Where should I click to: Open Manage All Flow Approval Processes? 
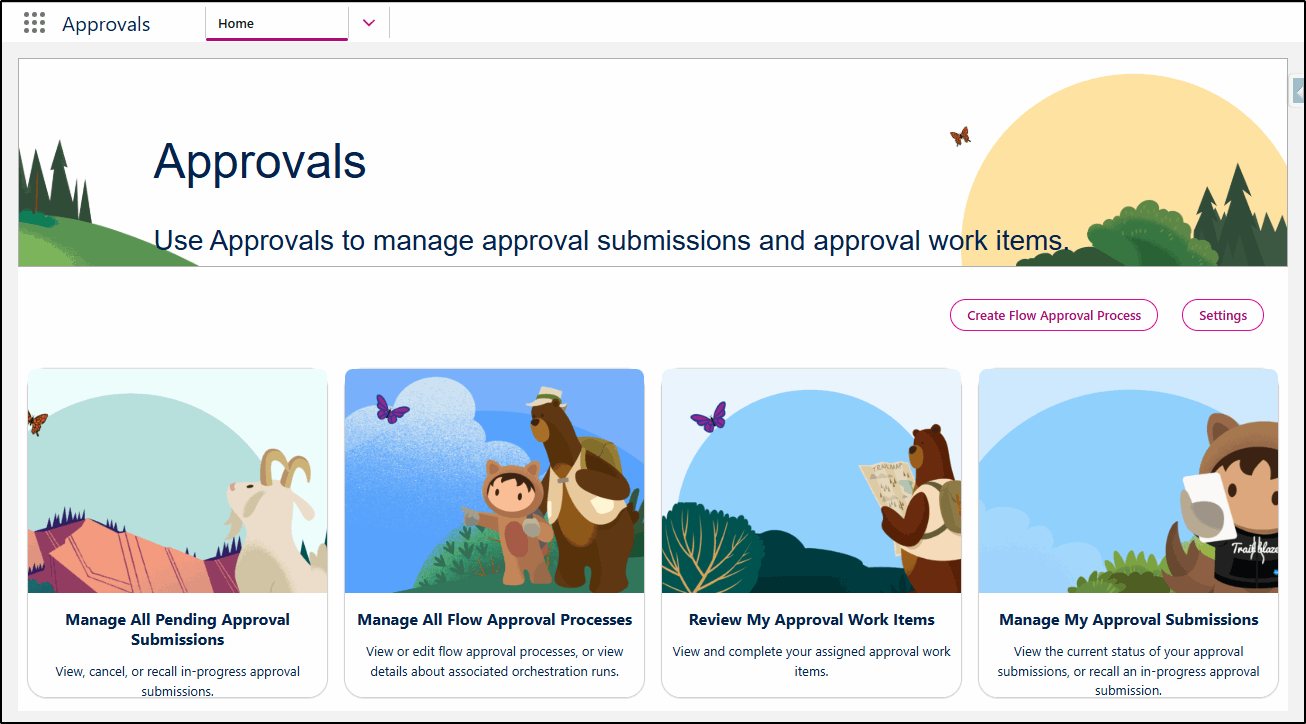pos(495,620)
